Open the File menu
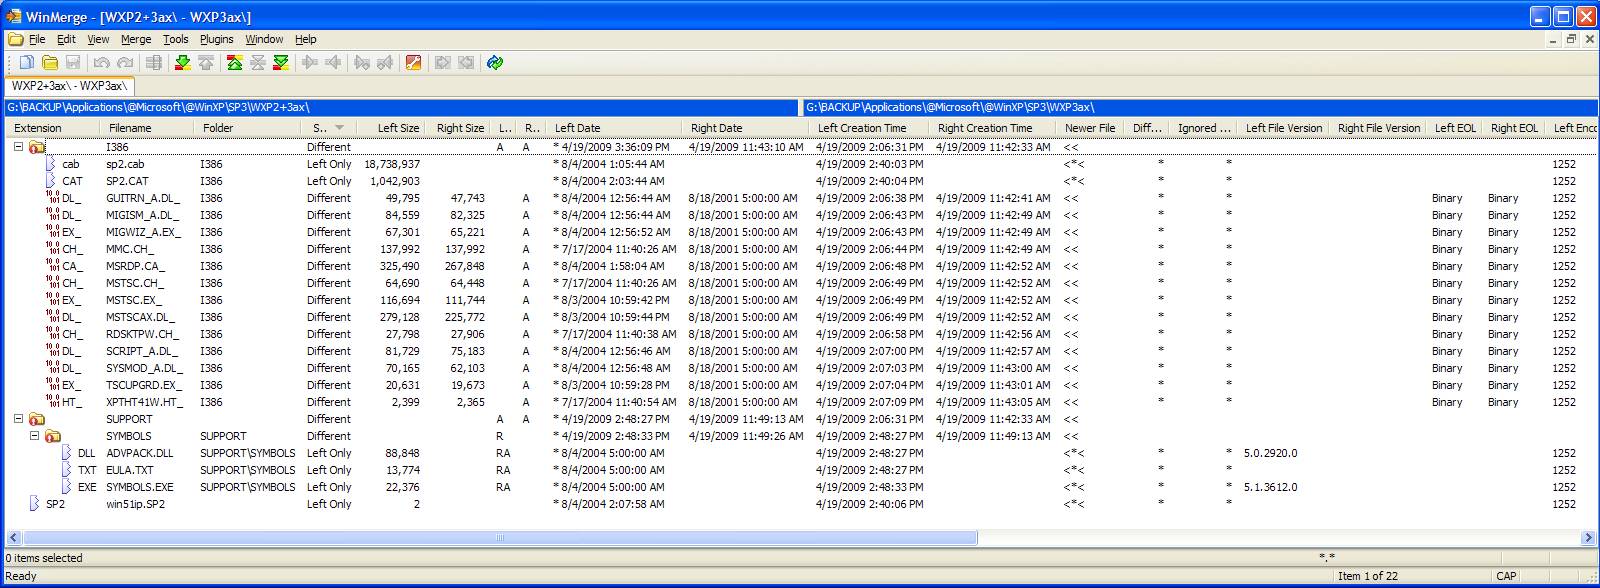 37,39
